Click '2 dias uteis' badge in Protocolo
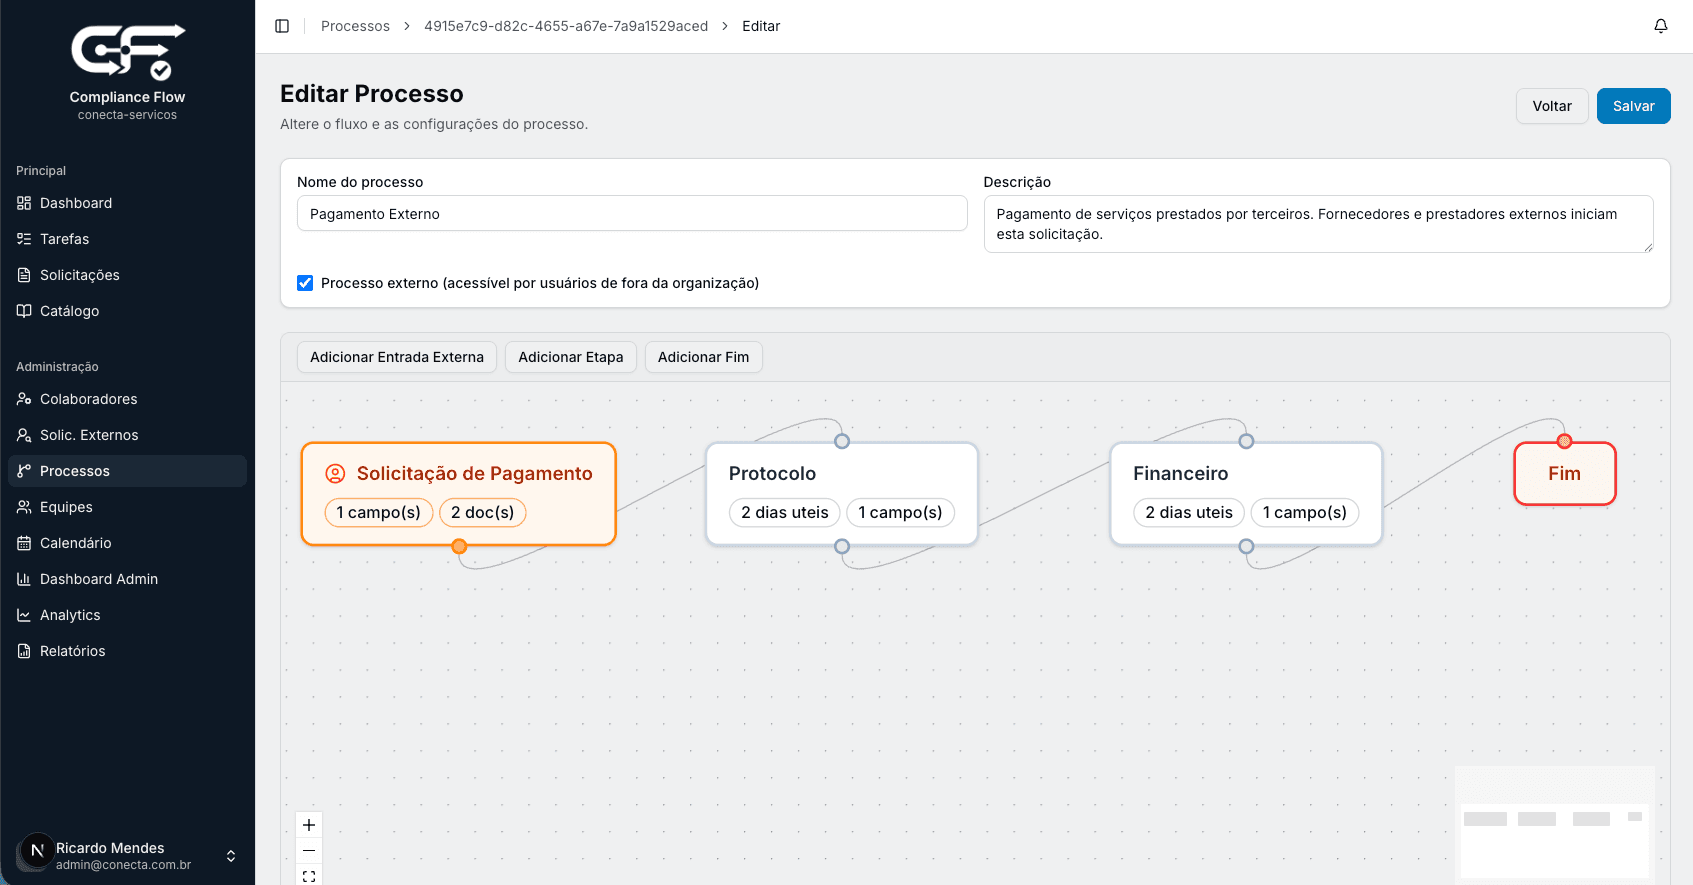 point(785,512)
